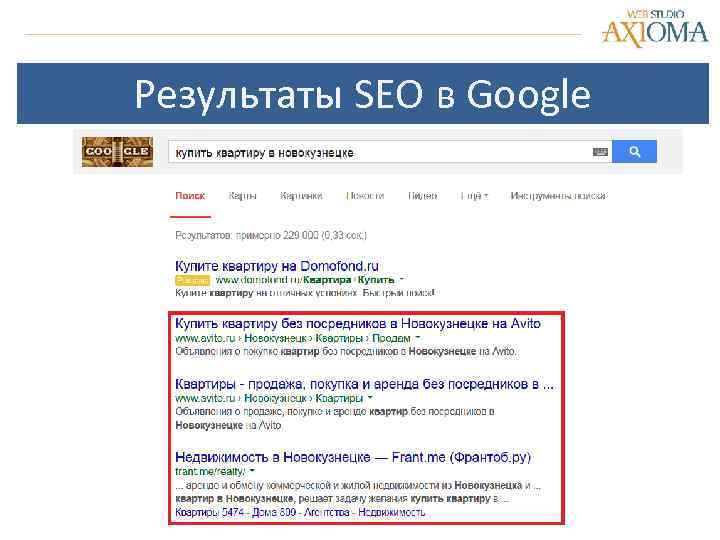Open the 'Недвижимость' sitelink under Frant.me
The height and width of the screenshot is (540, 720).
[x=391, y=512]
